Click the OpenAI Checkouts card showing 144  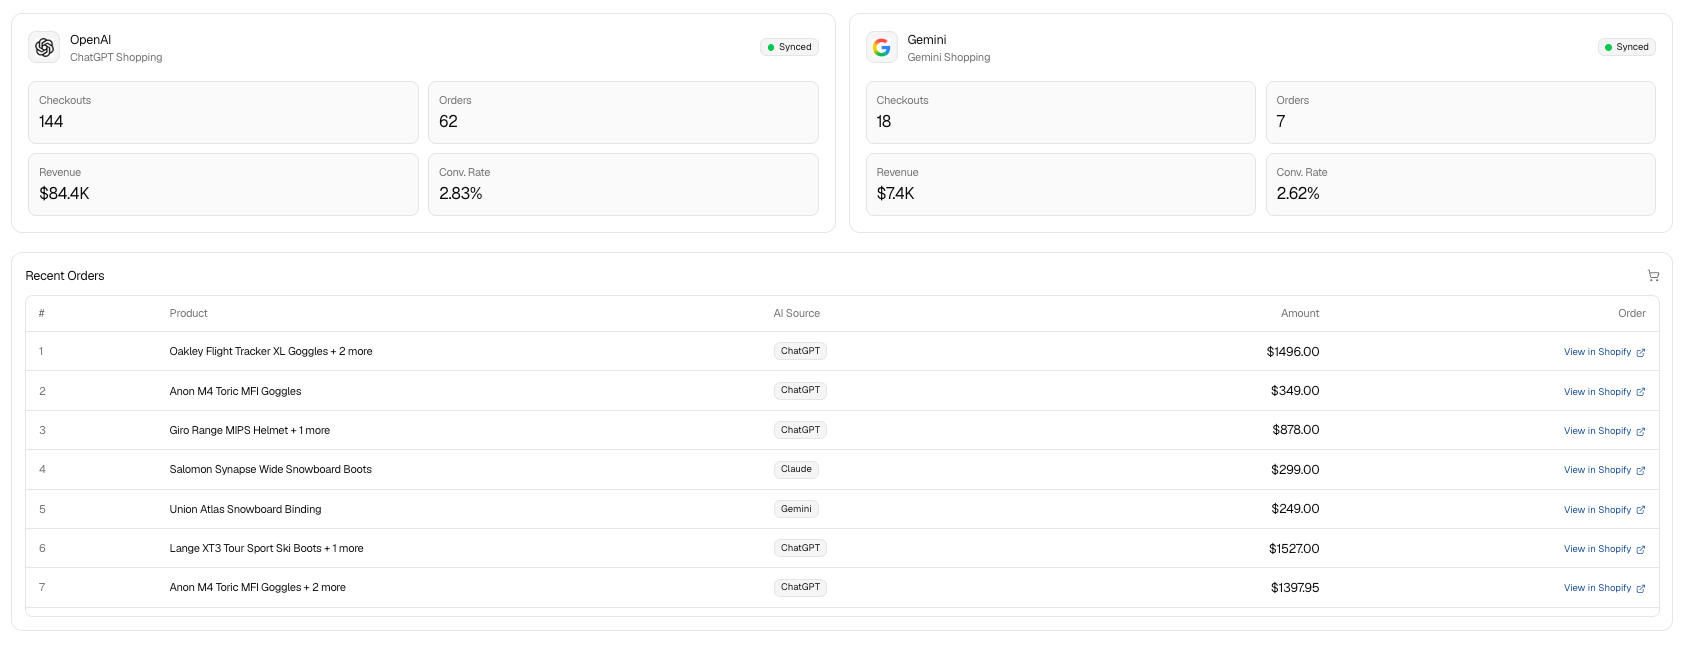pyautogui.click(x=223, y=112)
